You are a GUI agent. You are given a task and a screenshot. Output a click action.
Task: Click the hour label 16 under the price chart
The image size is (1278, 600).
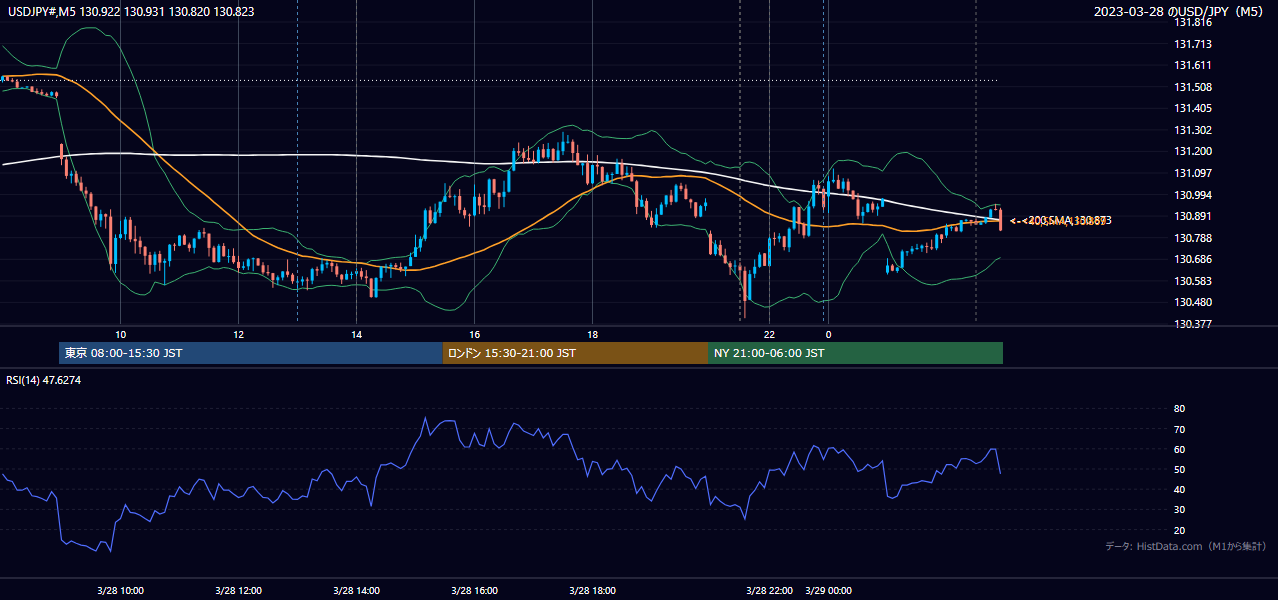tap(475, 334)
